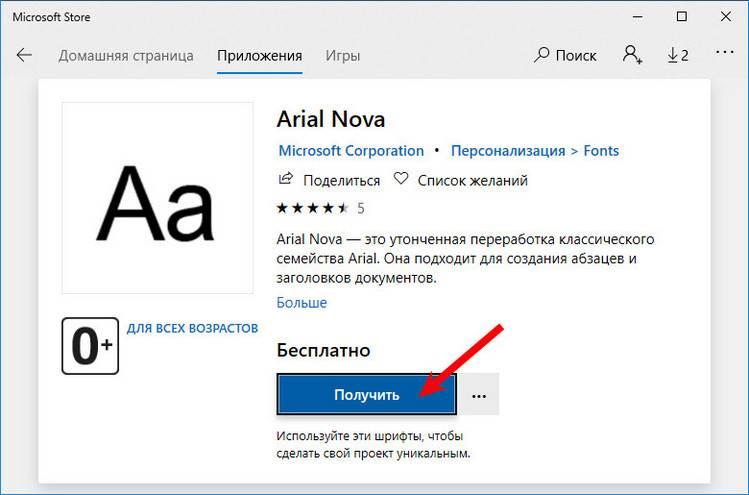The height and width of the screenshot is (495, 749).
Task: Switch to the Игры tab
Action: (x=343, y=56)
